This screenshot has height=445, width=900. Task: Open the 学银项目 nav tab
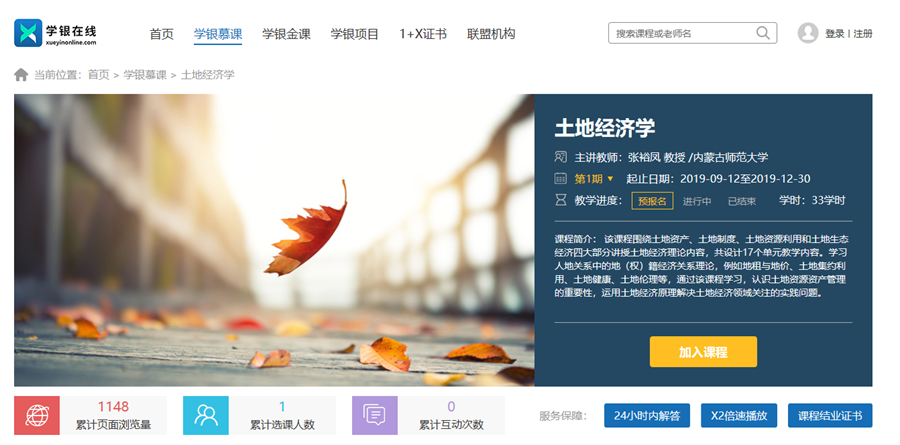coord(355,34)
